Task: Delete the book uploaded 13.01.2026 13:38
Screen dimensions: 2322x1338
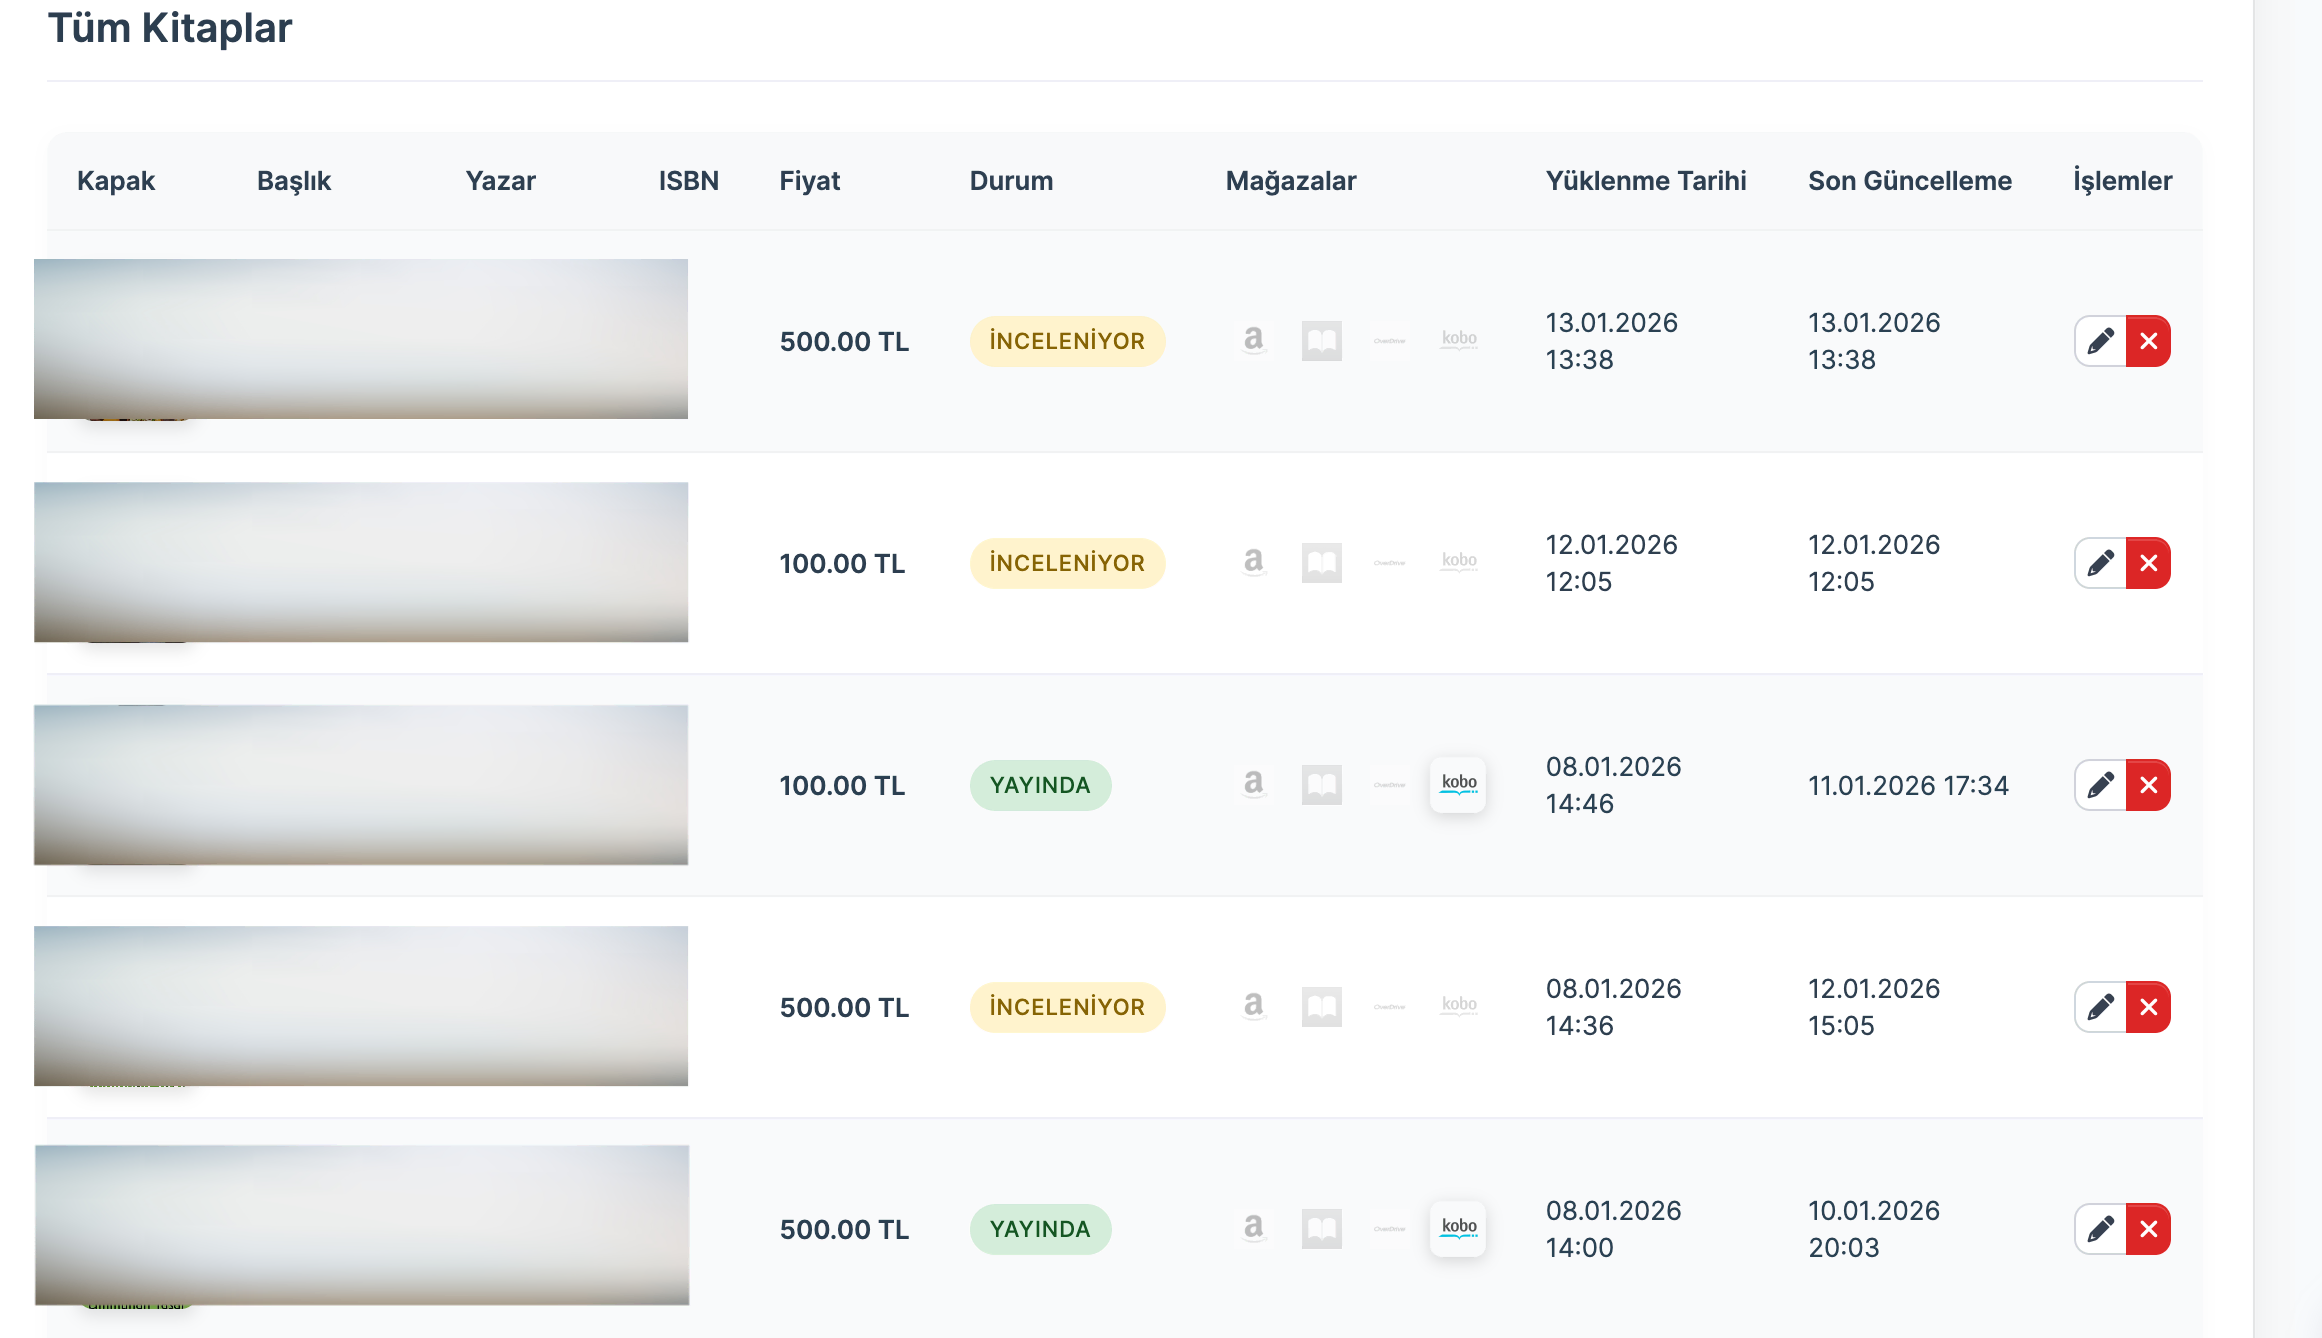Action: pos(2148,341)
